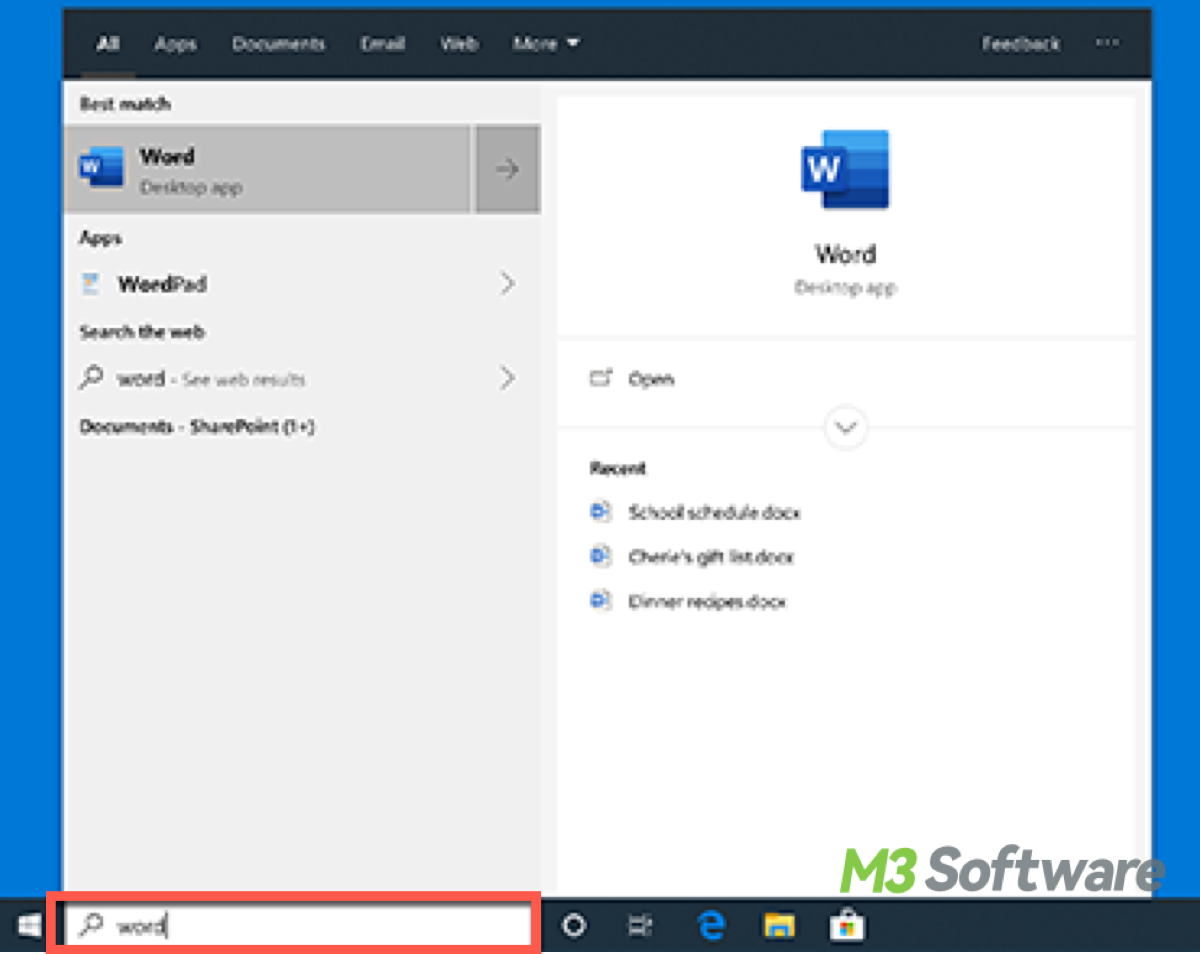Click the Word icon in best match

tap(101, 168)
